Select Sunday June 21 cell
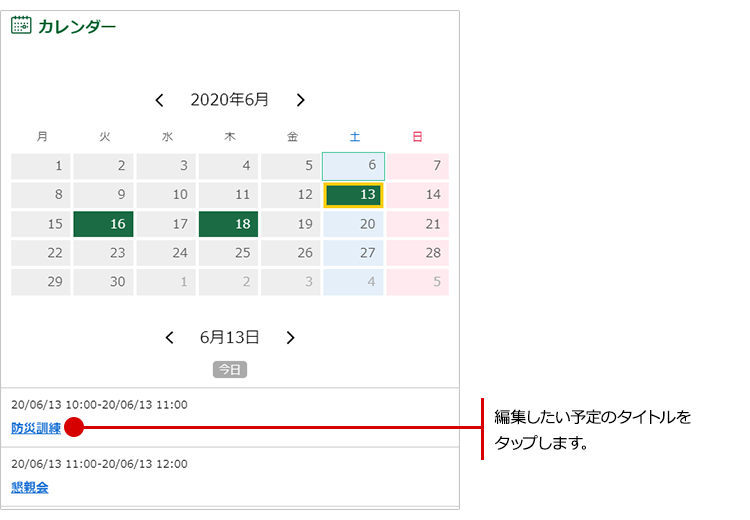Screen dimensions: 750x520 [417, 224]
